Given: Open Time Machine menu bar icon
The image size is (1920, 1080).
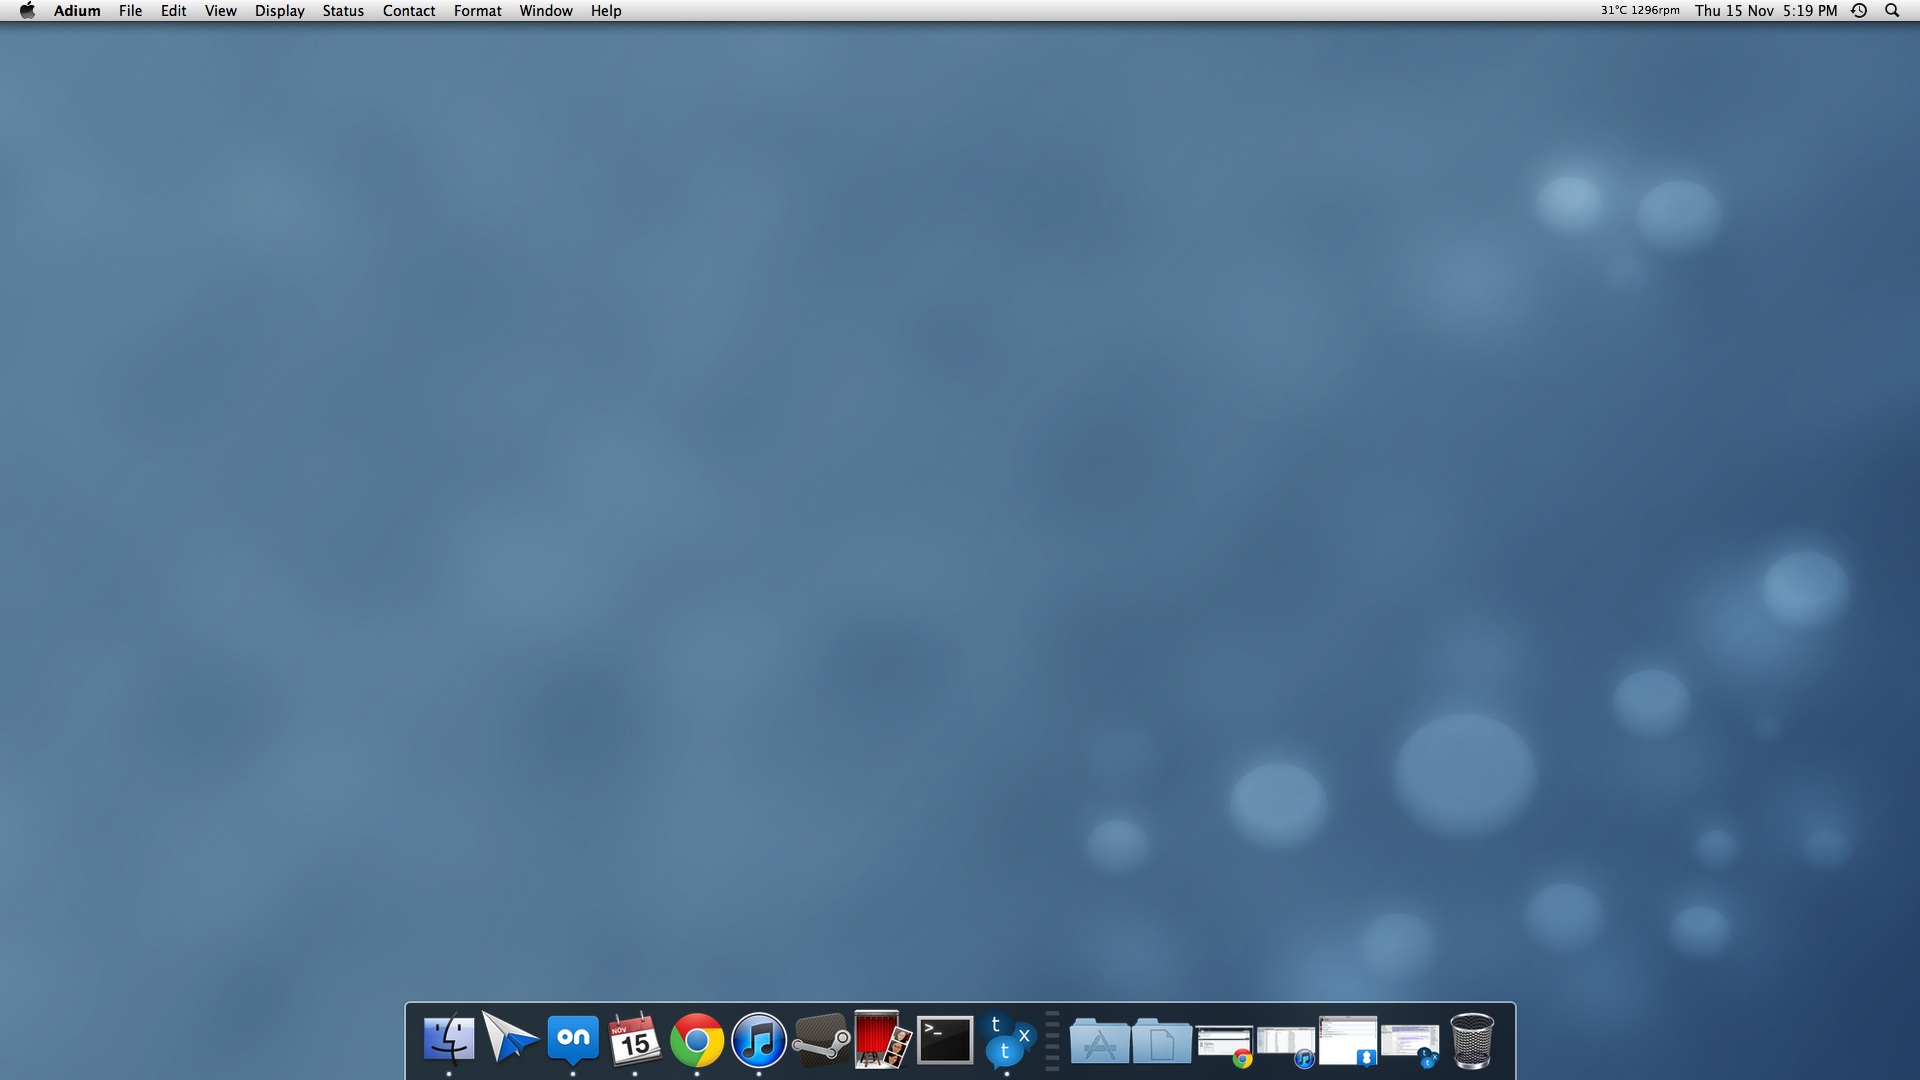Looking at the screenshot, I should 1859,11.
